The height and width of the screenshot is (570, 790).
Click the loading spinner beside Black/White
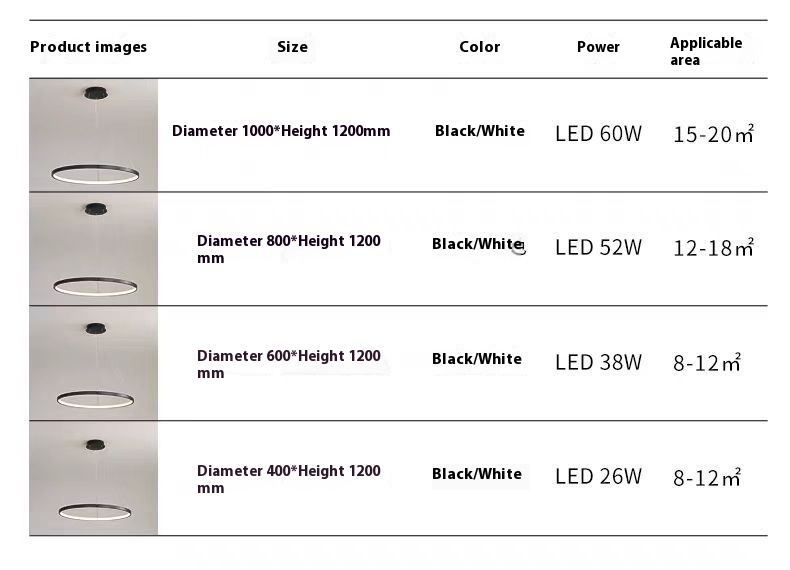point(518,247)
